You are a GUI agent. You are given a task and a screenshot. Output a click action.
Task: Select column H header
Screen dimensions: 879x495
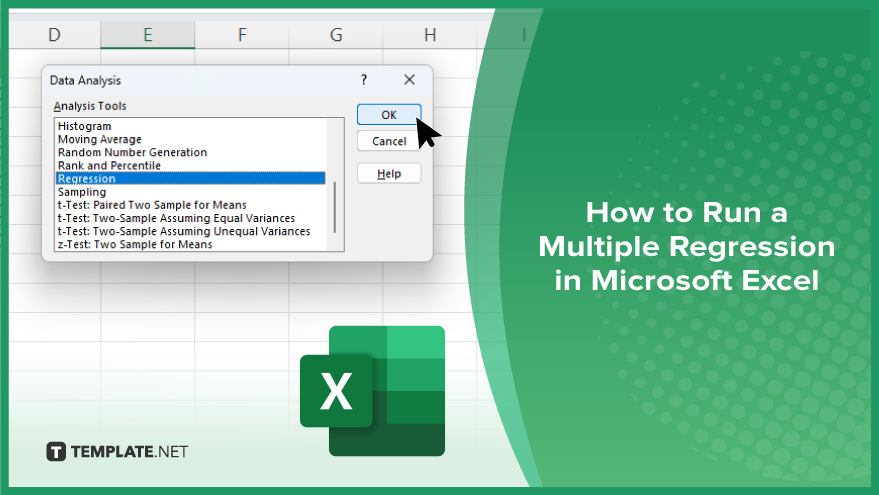click(430, 35)
